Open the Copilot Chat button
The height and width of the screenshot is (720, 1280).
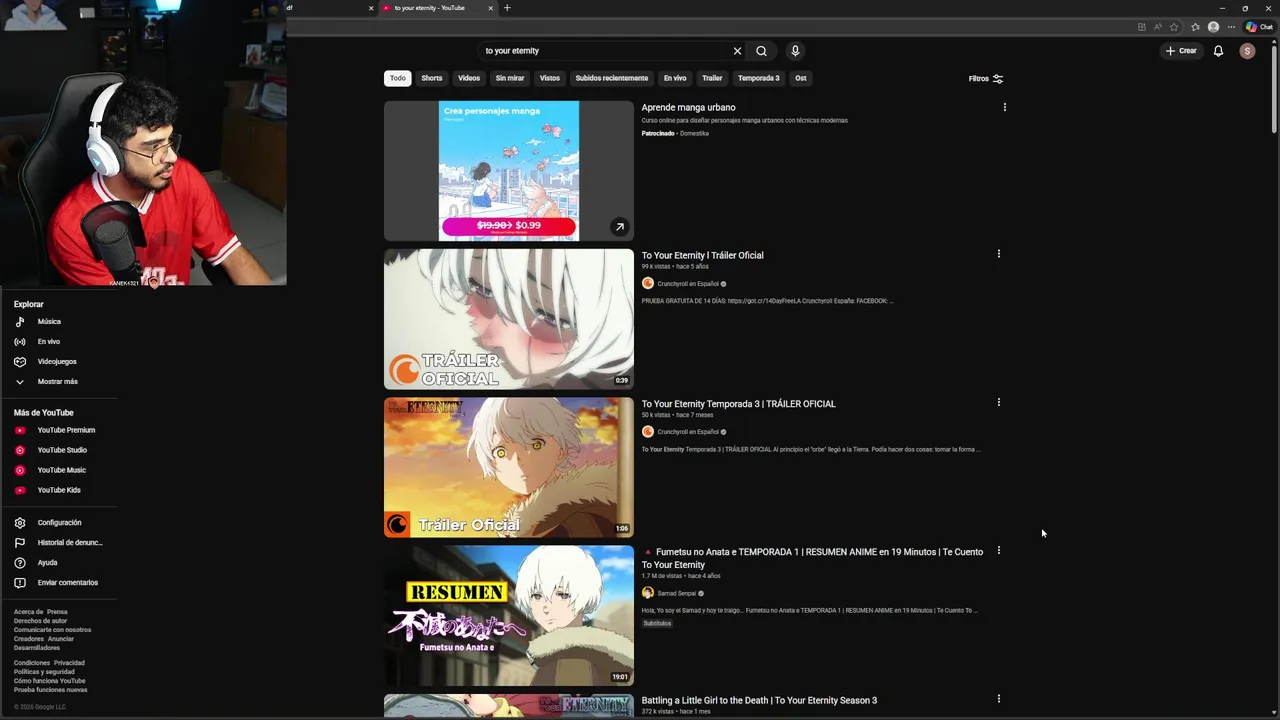point(1259,27)
